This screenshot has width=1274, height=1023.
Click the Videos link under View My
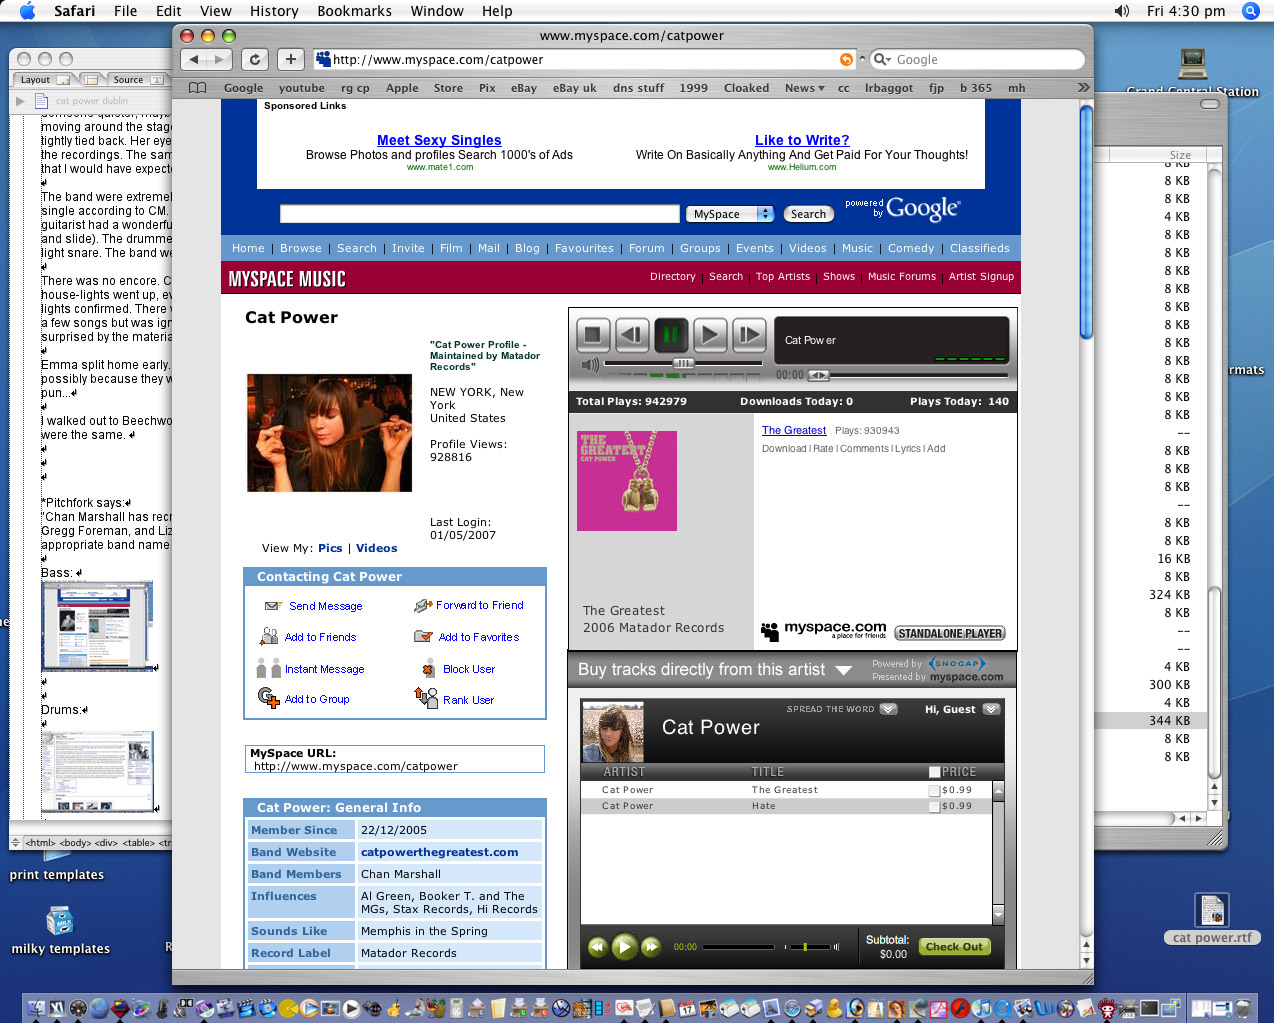pyautogui.click(x=376, y=548)
